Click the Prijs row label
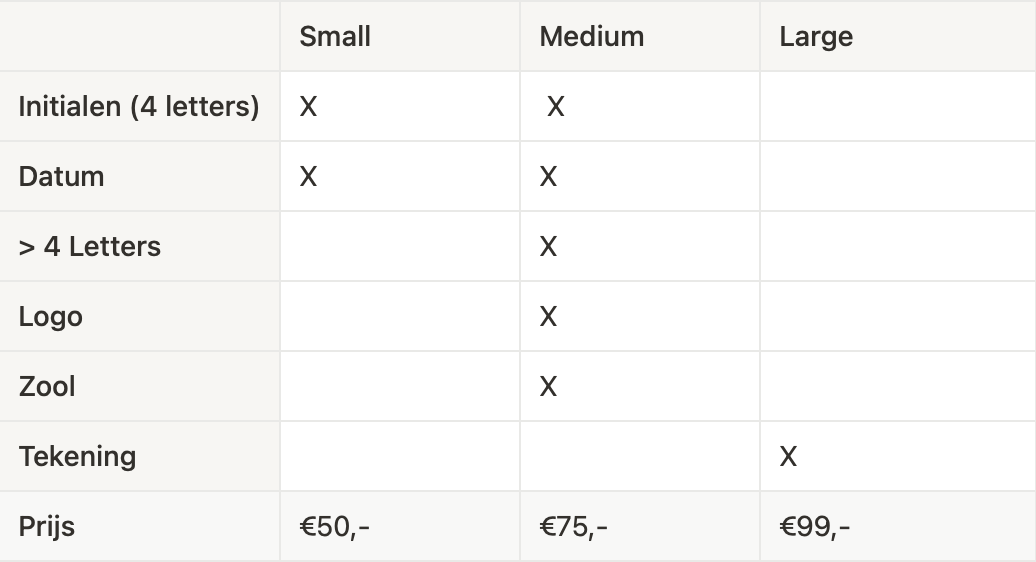 [47, 527]
